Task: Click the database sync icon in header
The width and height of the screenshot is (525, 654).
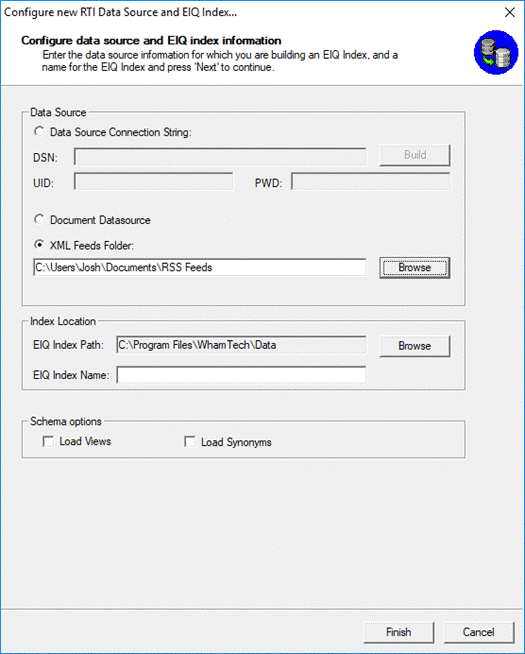Action: tap(496, 53)
